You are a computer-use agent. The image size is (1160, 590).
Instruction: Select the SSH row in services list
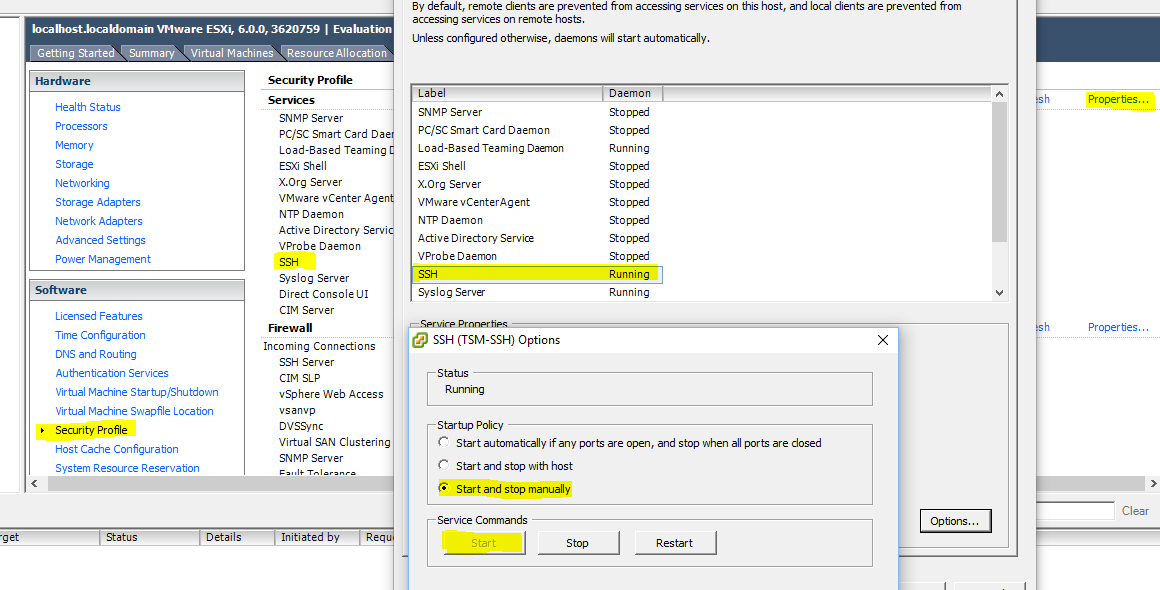point(537,274)
